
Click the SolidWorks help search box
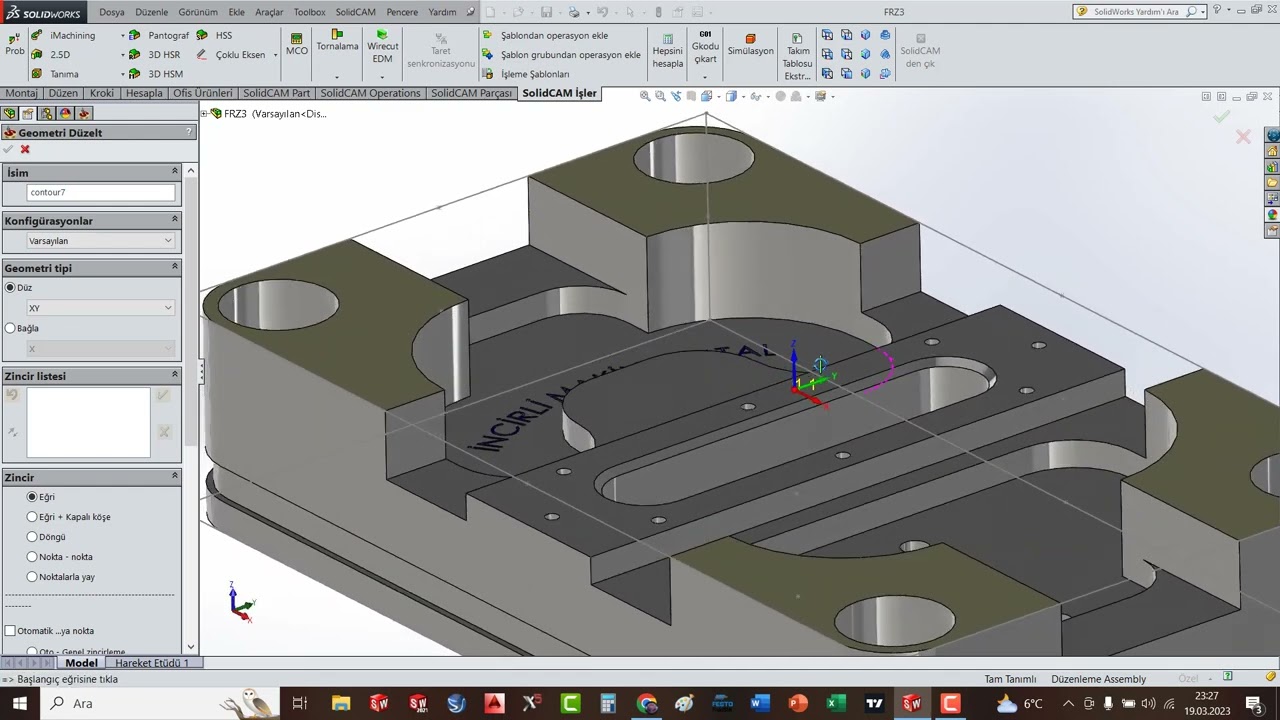(1138, 12)
